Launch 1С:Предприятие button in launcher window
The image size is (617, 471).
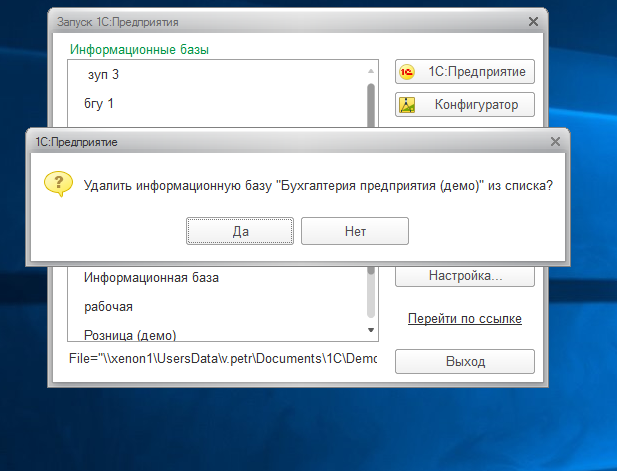[x=465, y=72]
